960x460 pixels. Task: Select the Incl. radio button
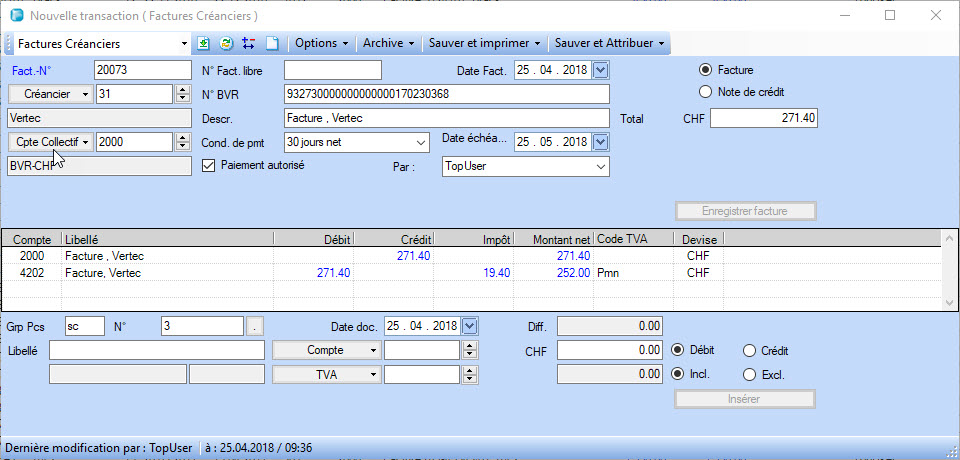click(678, 373)
